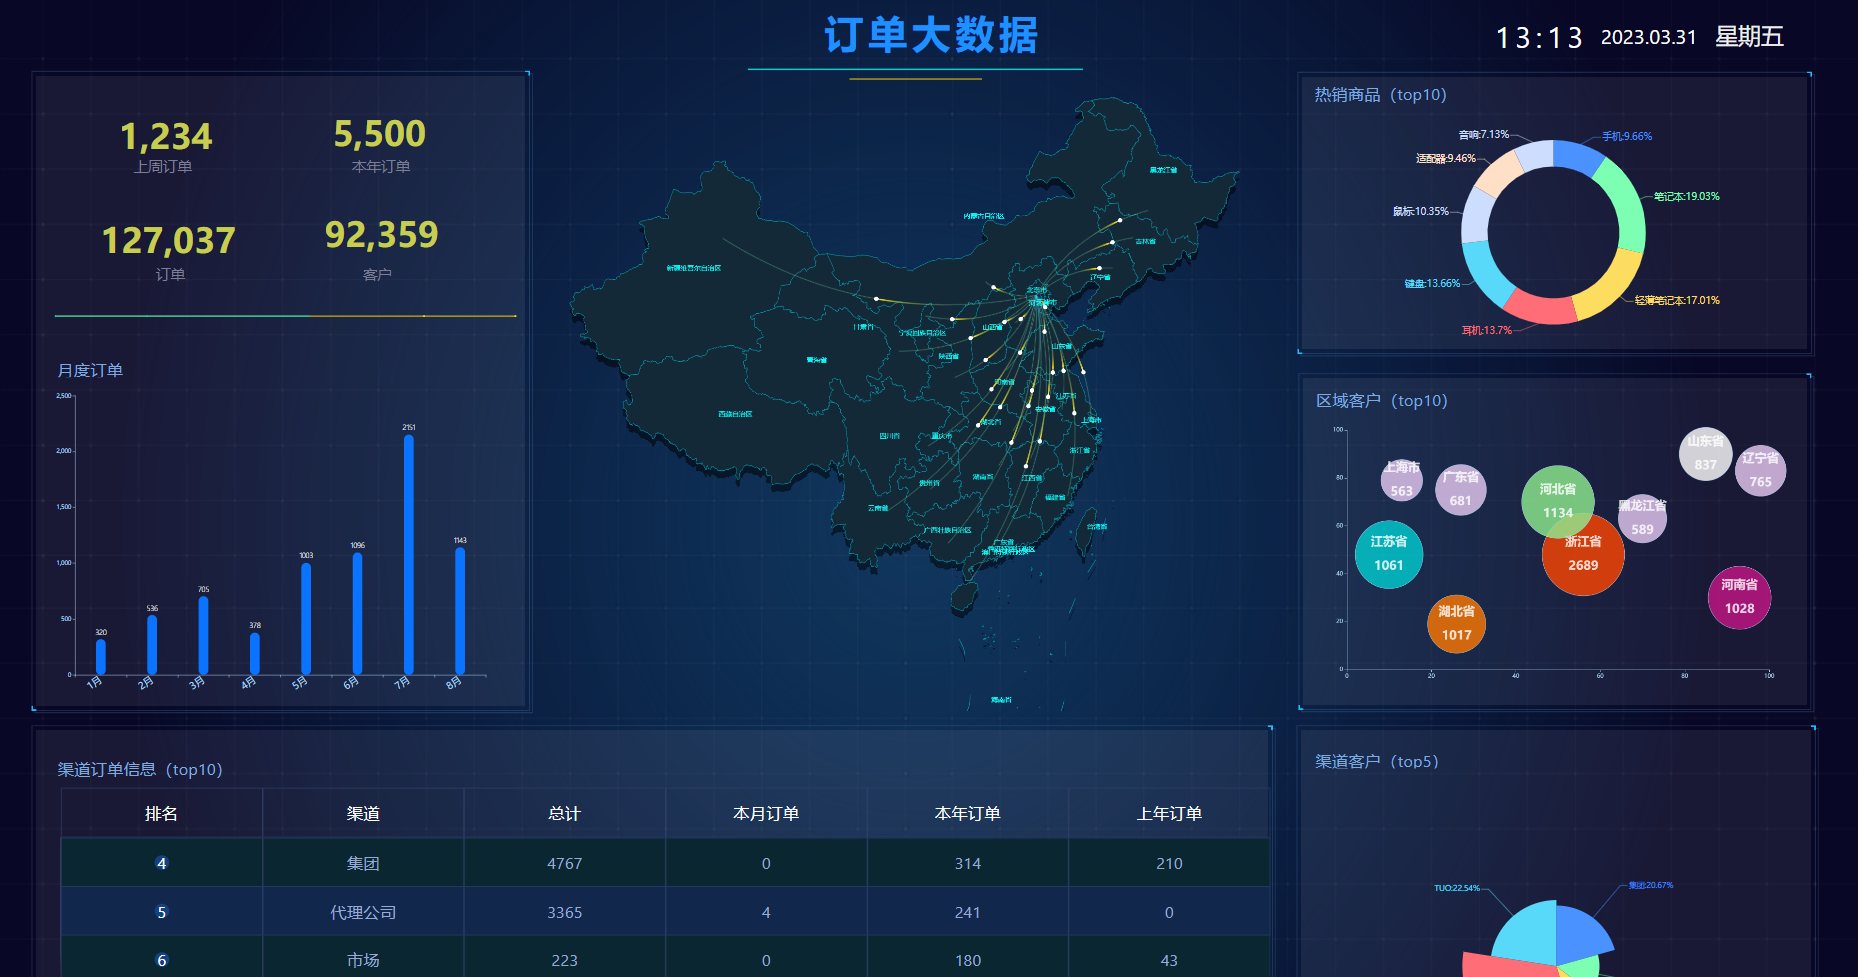Select the 江苏省 1061 bubble
Screen dimensions: 1858x977
pos(1388,555)
